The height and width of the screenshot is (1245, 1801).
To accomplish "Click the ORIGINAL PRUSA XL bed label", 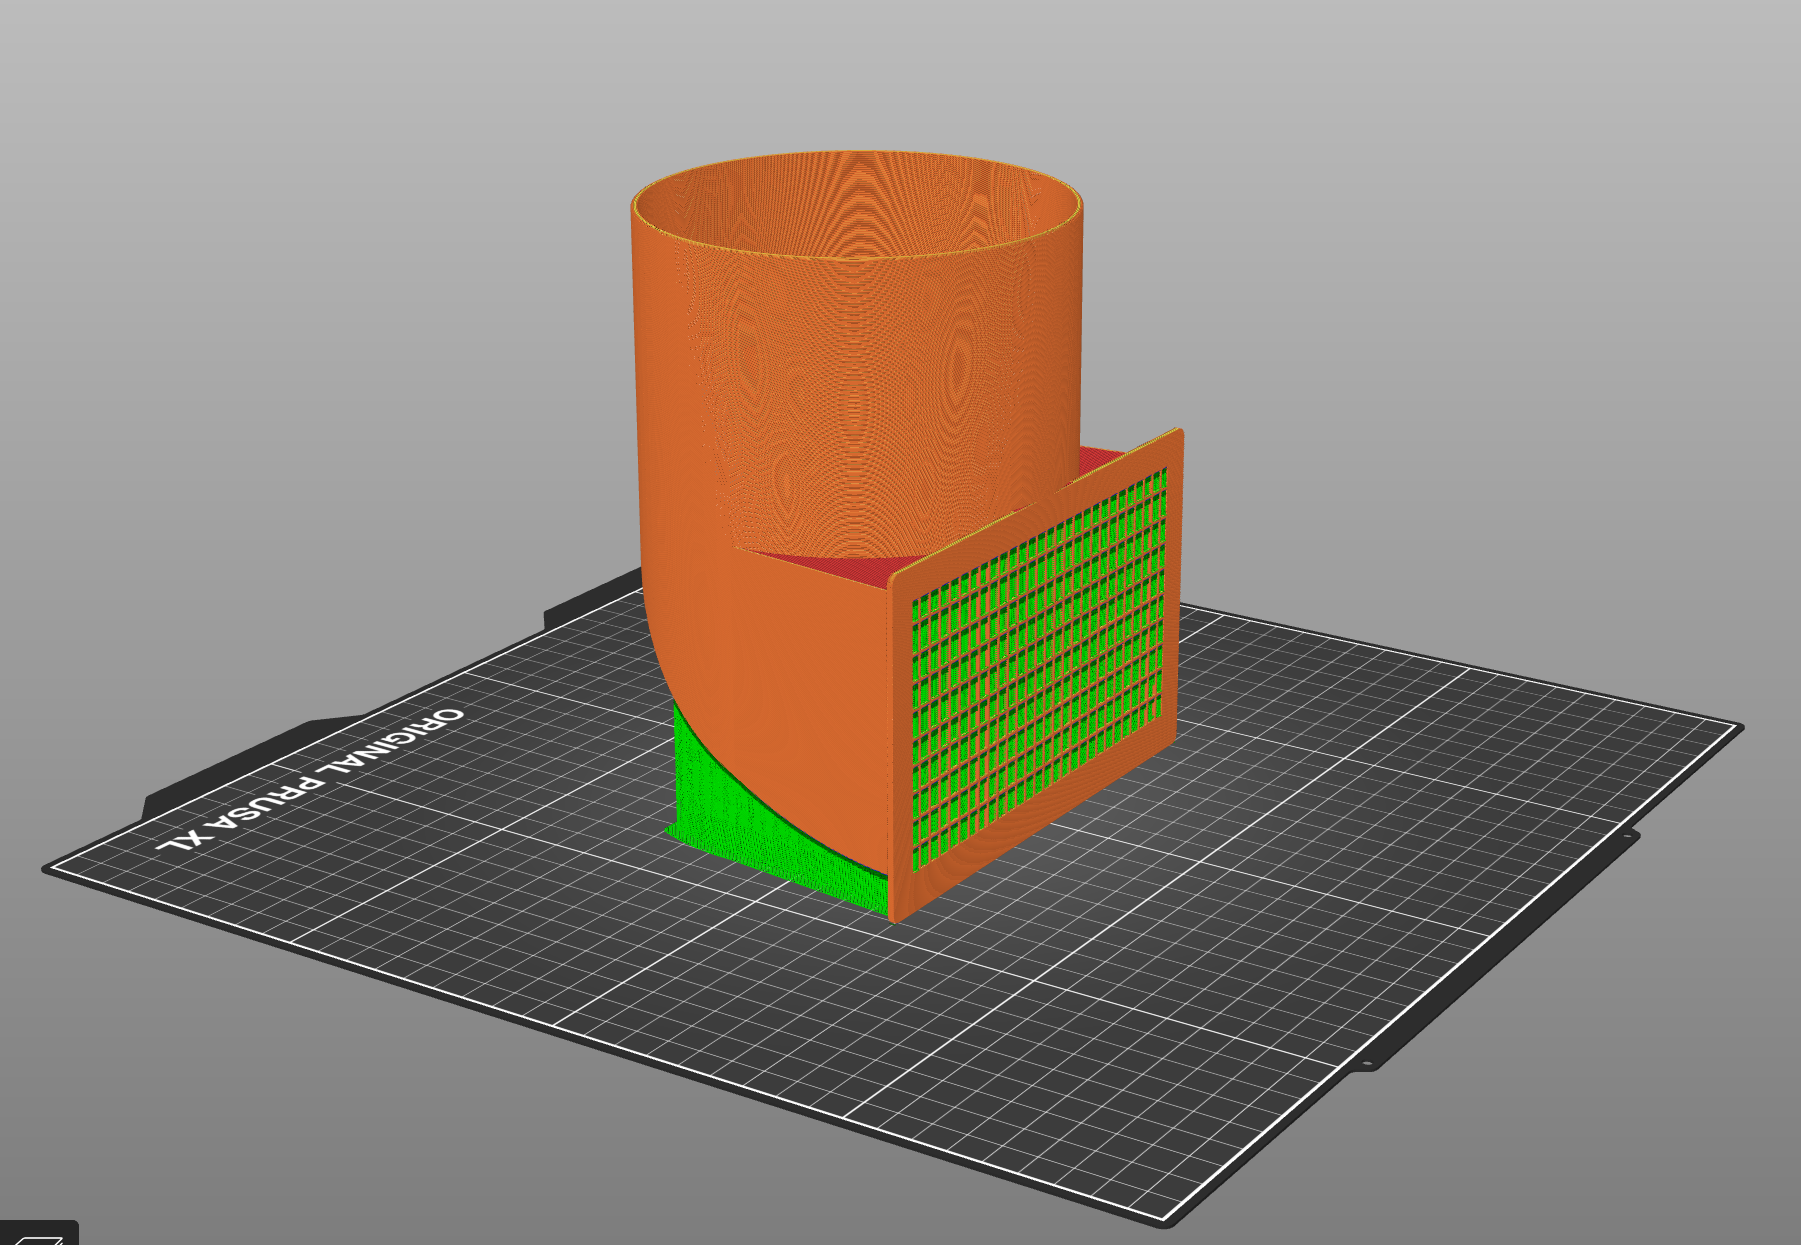I will (x=312, y=781).
